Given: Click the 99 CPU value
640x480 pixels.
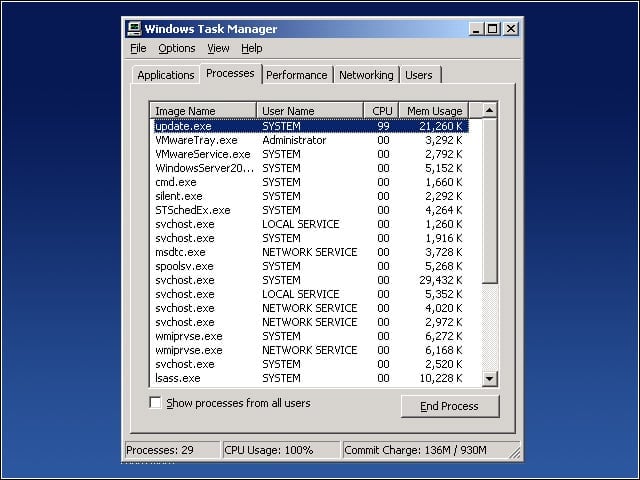Looking at the screenshot, I should (x=383, y=126).
